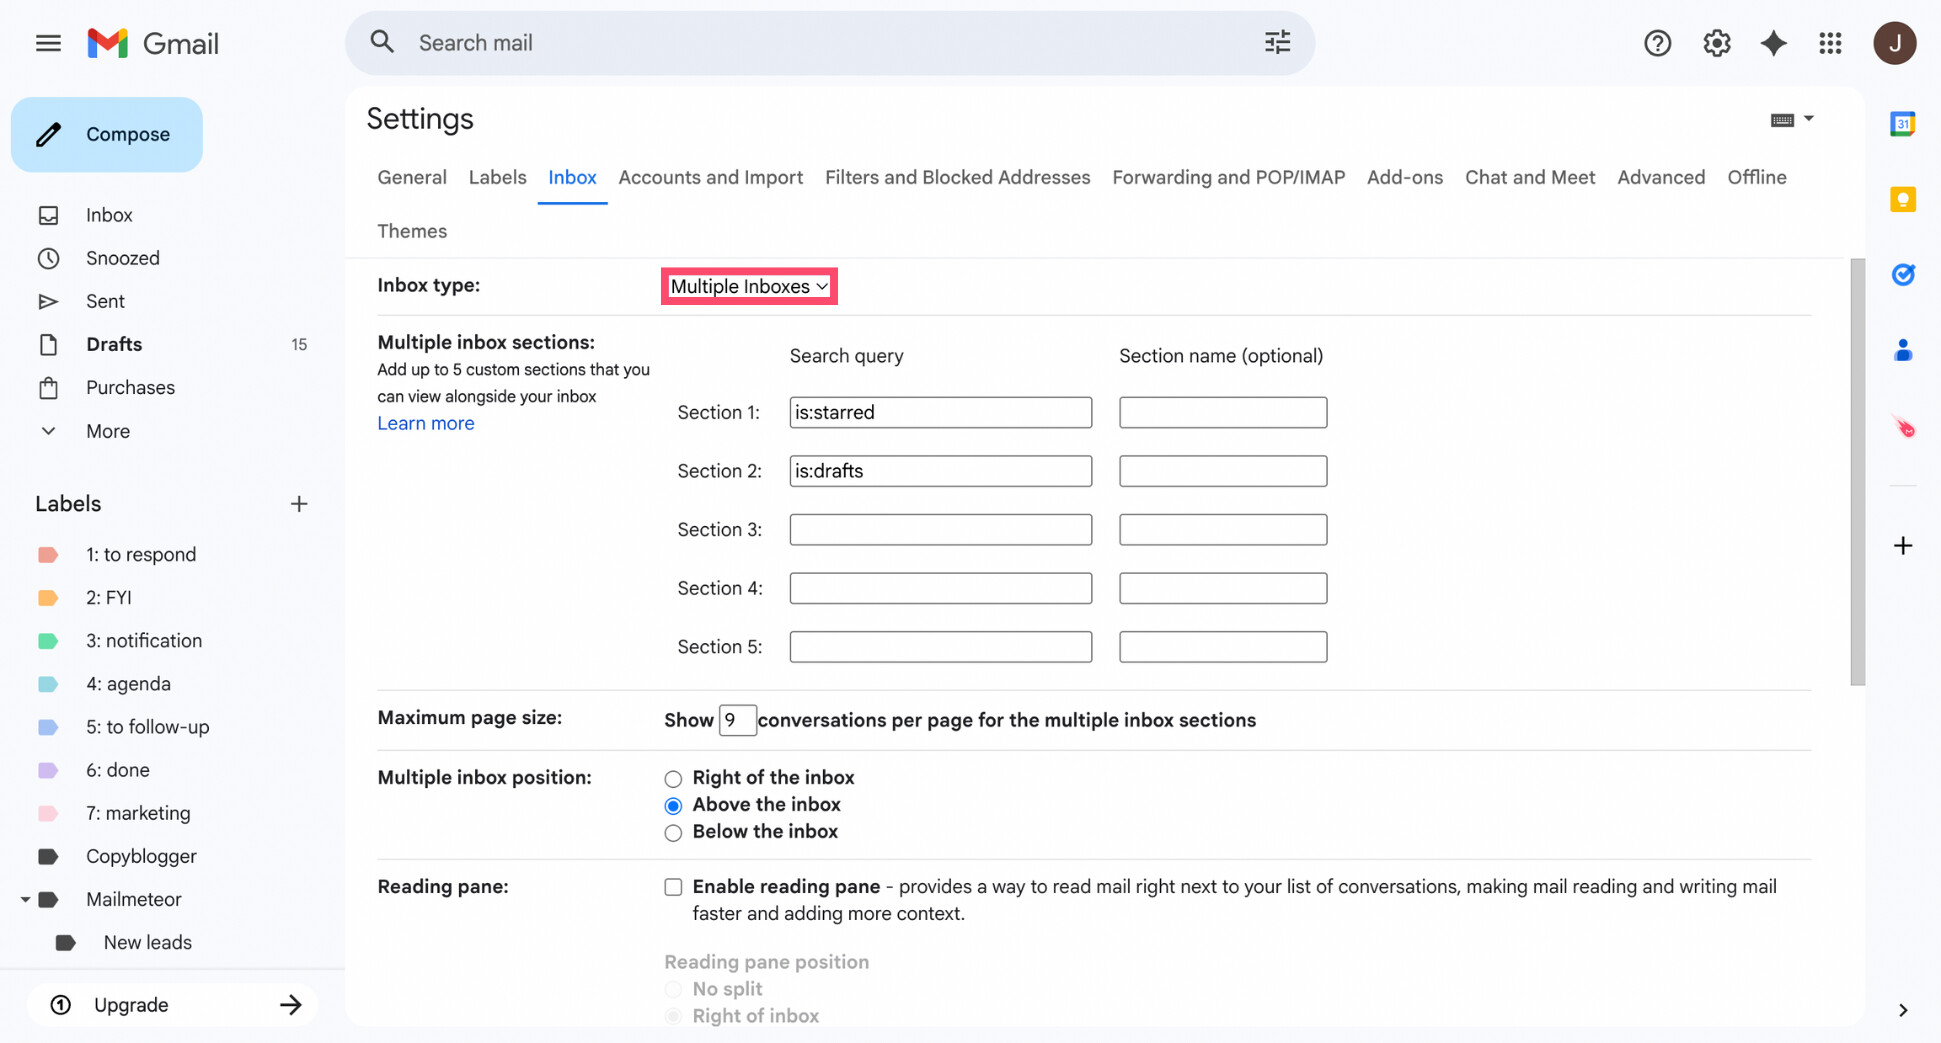Open the Inbox type dropdown
This screenshot has height=1043, width=1941.
click(748, 286)
